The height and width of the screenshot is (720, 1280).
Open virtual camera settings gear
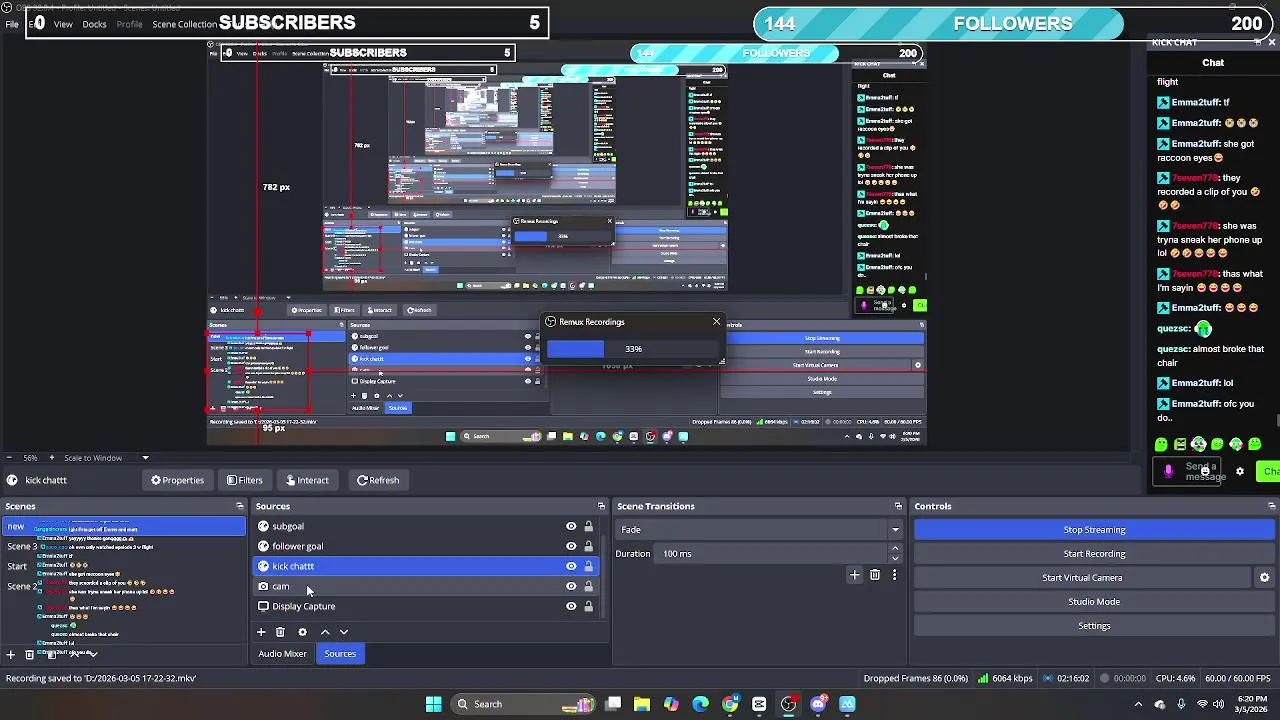pyautogui.click(x=1264, y=578)
